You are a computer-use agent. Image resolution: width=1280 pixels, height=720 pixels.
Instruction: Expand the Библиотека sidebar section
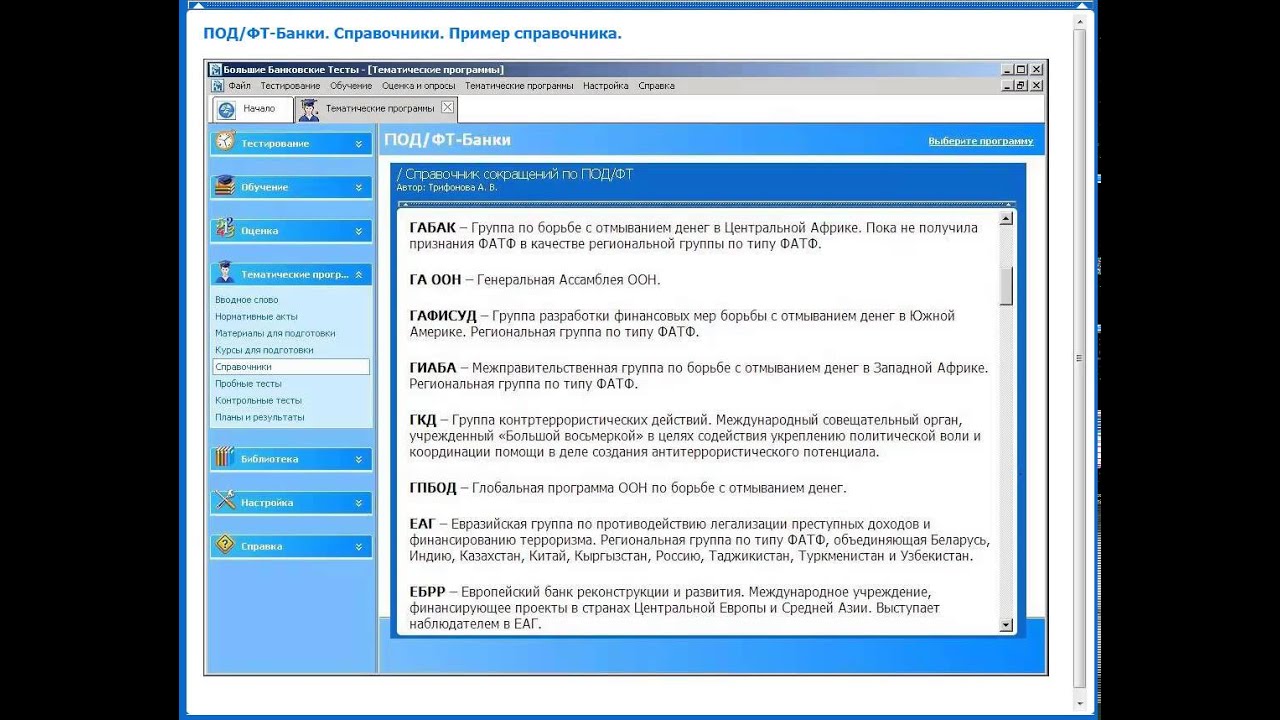coord(358,459)
